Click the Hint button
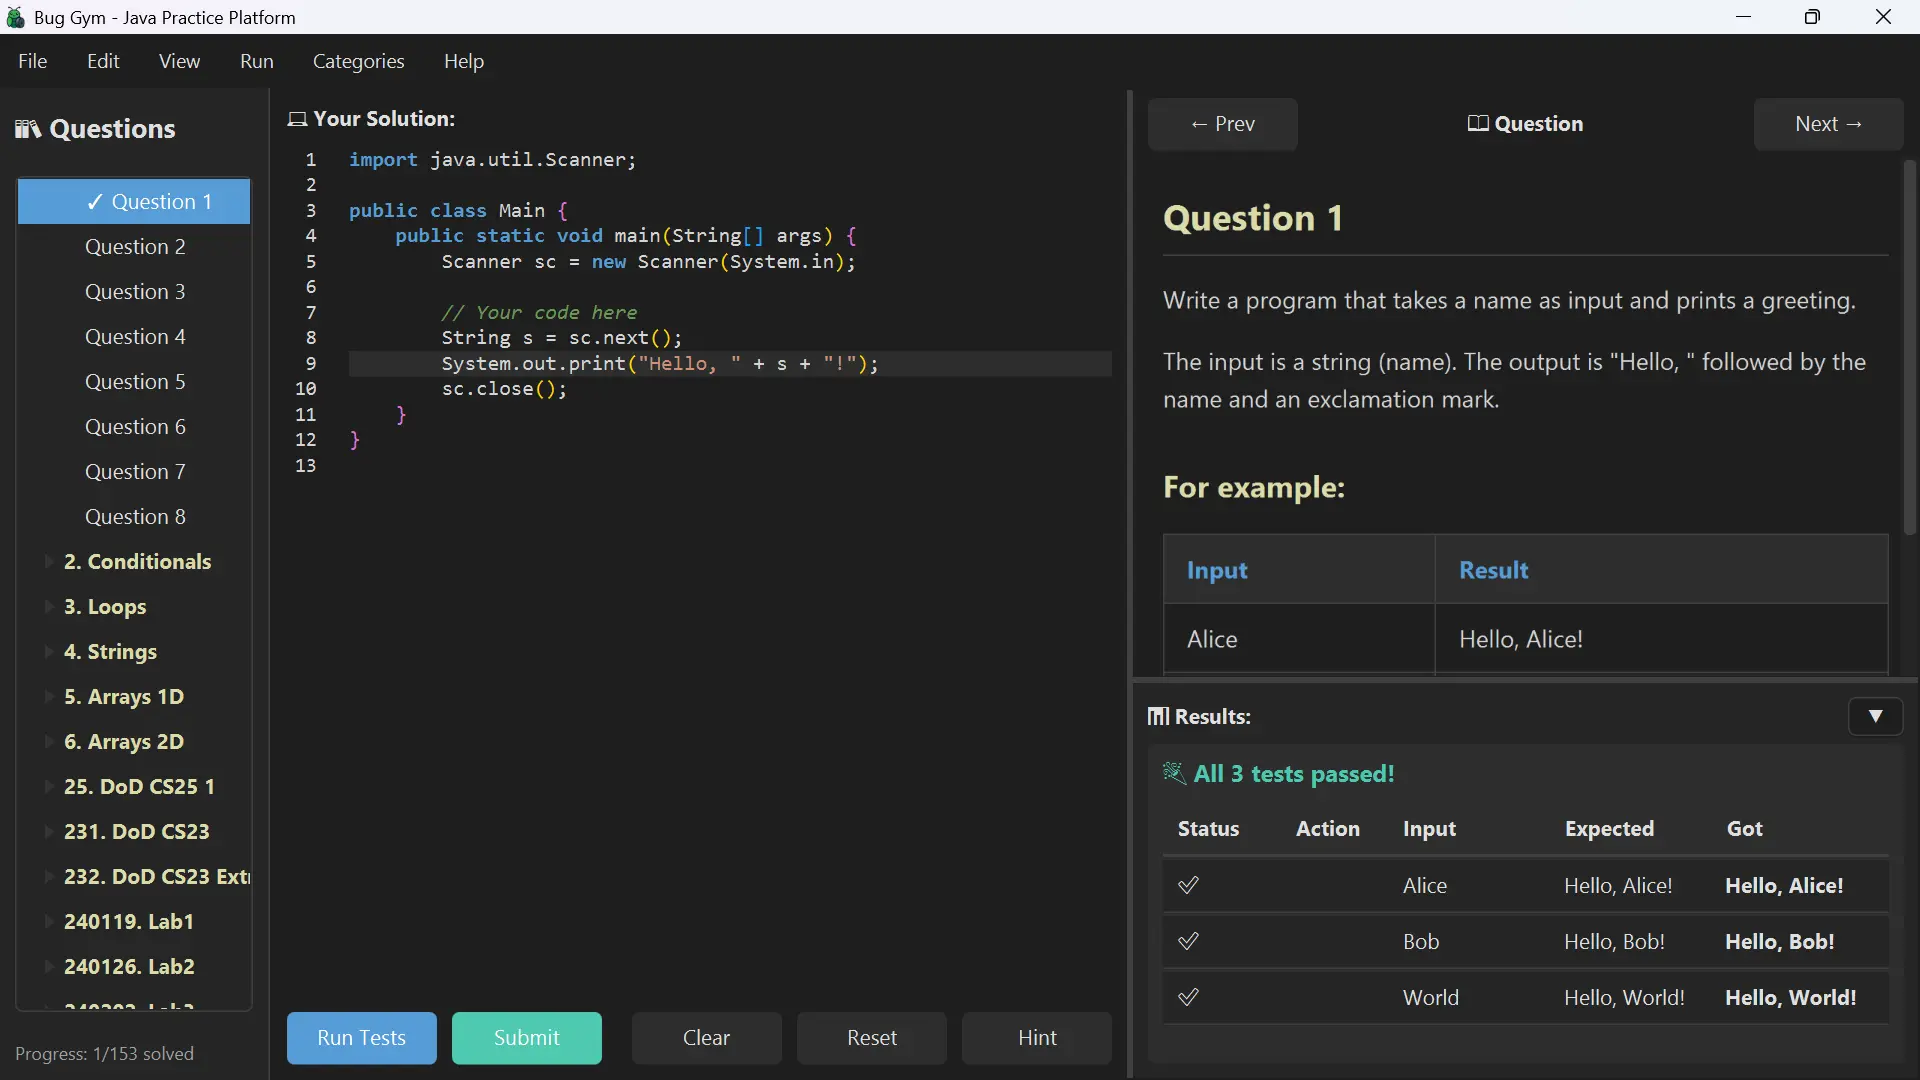The height and width of the screenshot is (1080, 1920). (1037, 1038)
